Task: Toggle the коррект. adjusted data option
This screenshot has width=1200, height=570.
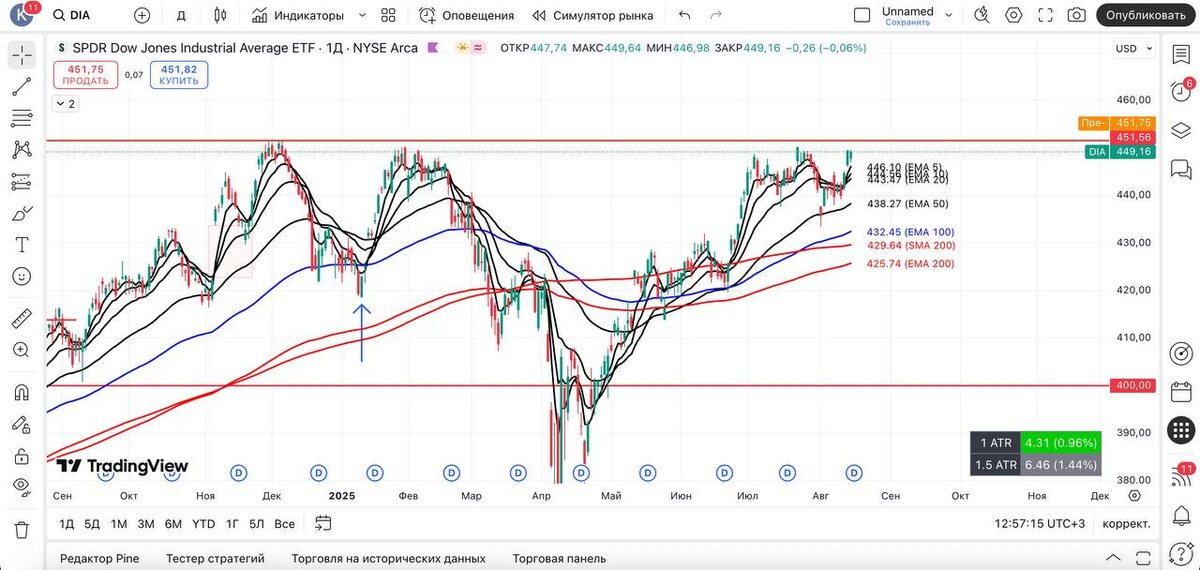Action: point(1126,523)
